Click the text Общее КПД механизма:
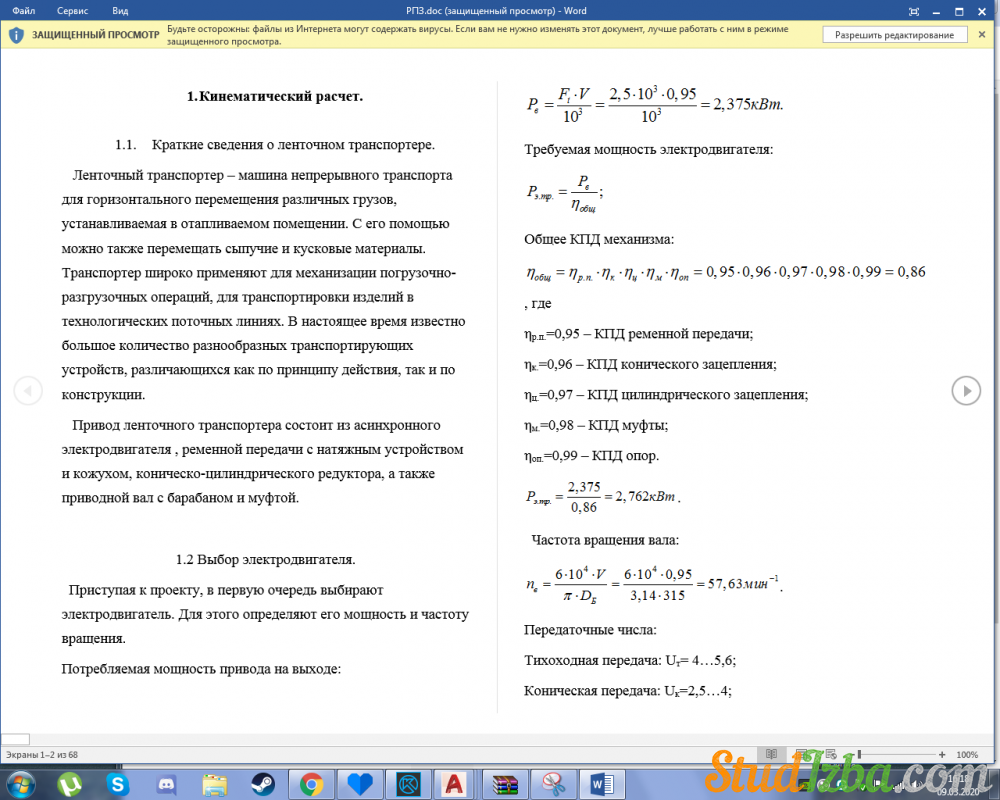The height and width of the screenshot is (800, 1000). coord(599,240)
